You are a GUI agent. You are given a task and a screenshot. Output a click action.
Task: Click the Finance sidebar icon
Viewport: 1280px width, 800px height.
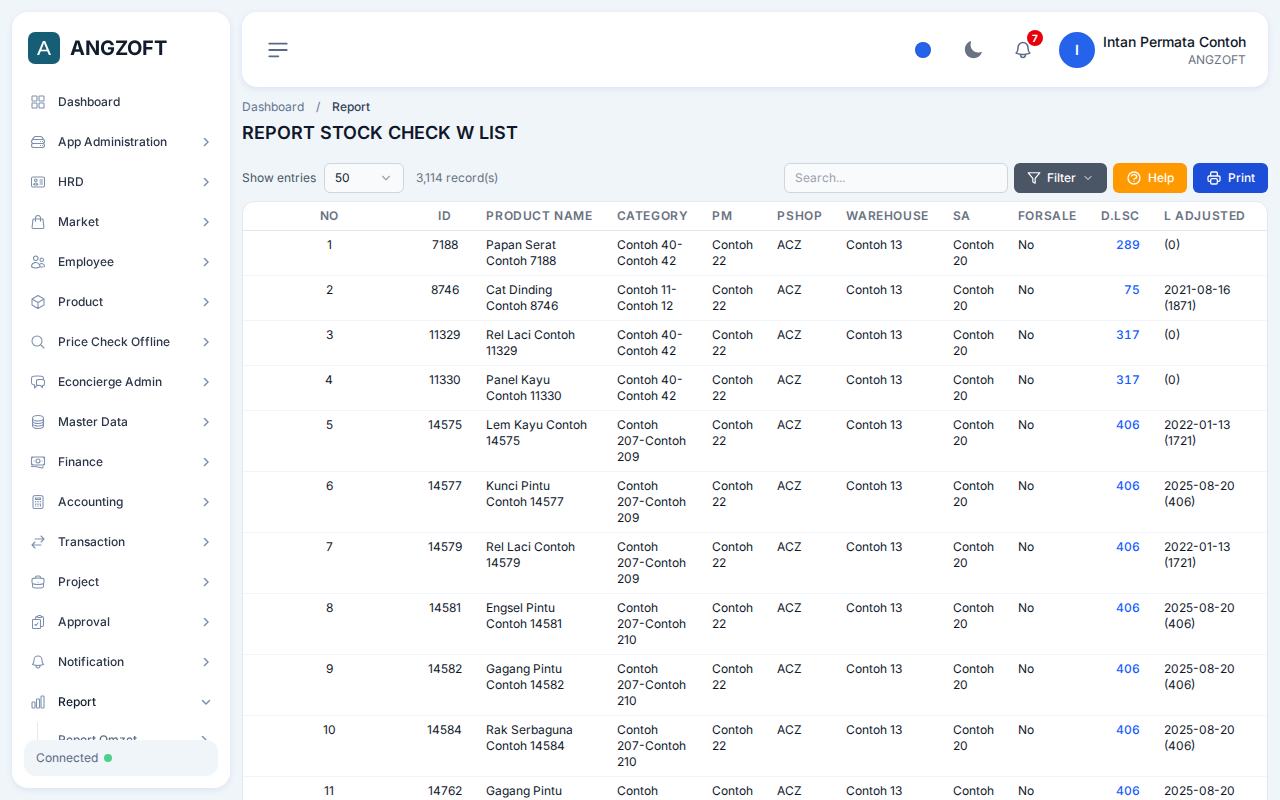38,462
